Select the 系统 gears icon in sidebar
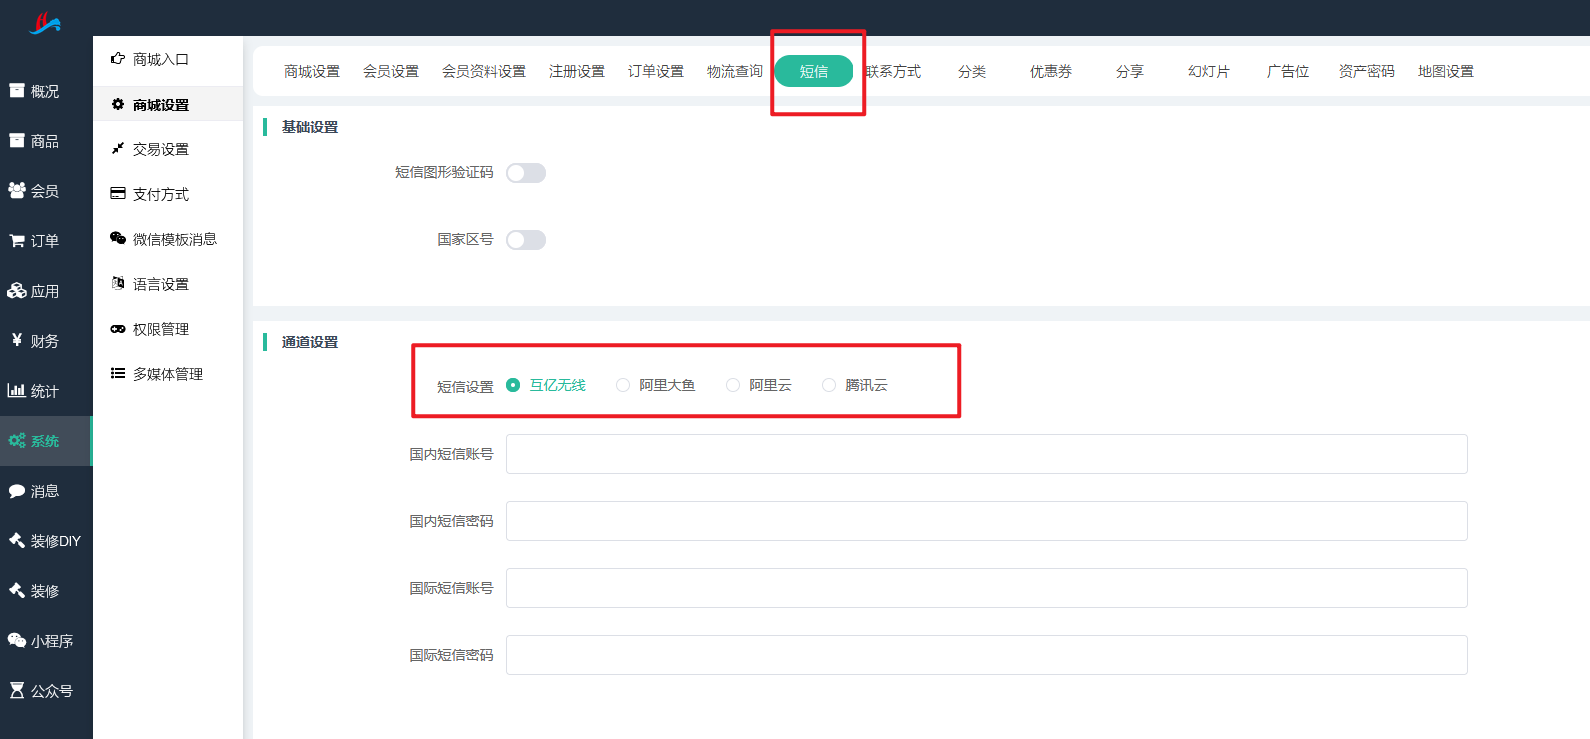Image resolution: width=1590 pixels, height=739 pixels. (x=17, y=441)
